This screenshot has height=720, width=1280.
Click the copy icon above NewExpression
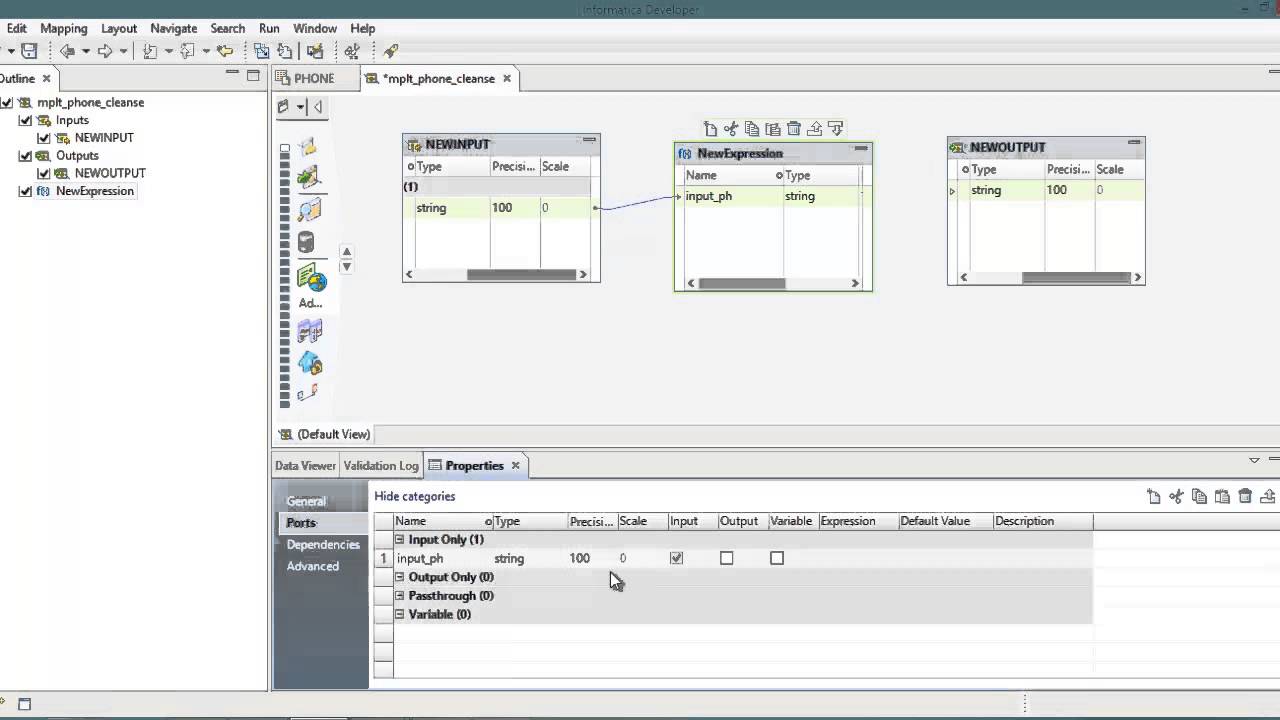[752, 129]
